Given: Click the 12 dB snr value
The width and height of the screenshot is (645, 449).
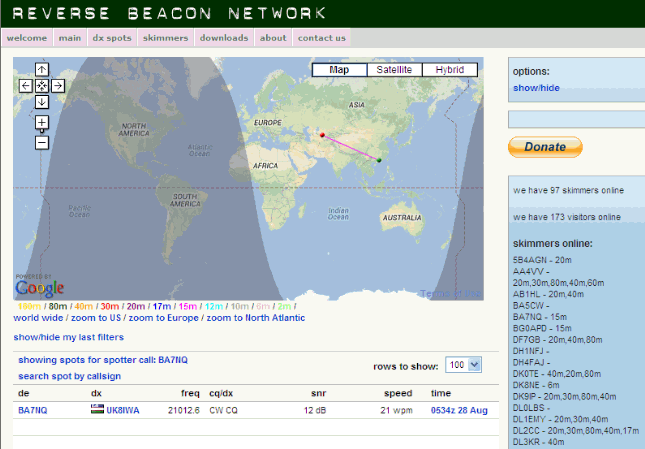Looking at the screenshot, I should pos(315,410).
